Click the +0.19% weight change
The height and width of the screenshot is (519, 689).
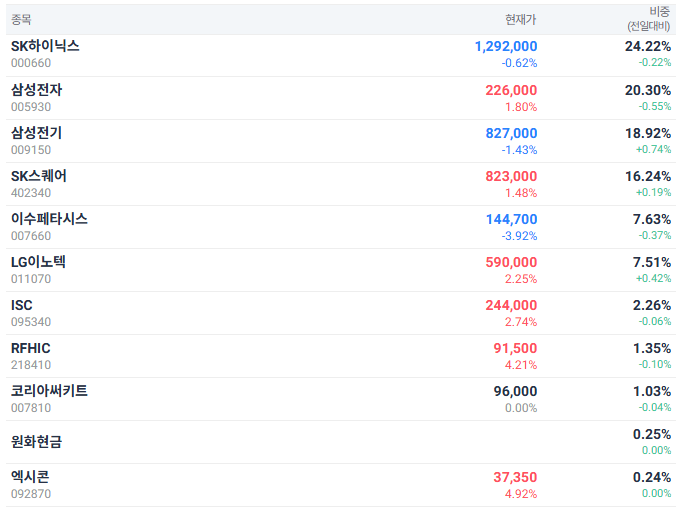coord(654,192)
